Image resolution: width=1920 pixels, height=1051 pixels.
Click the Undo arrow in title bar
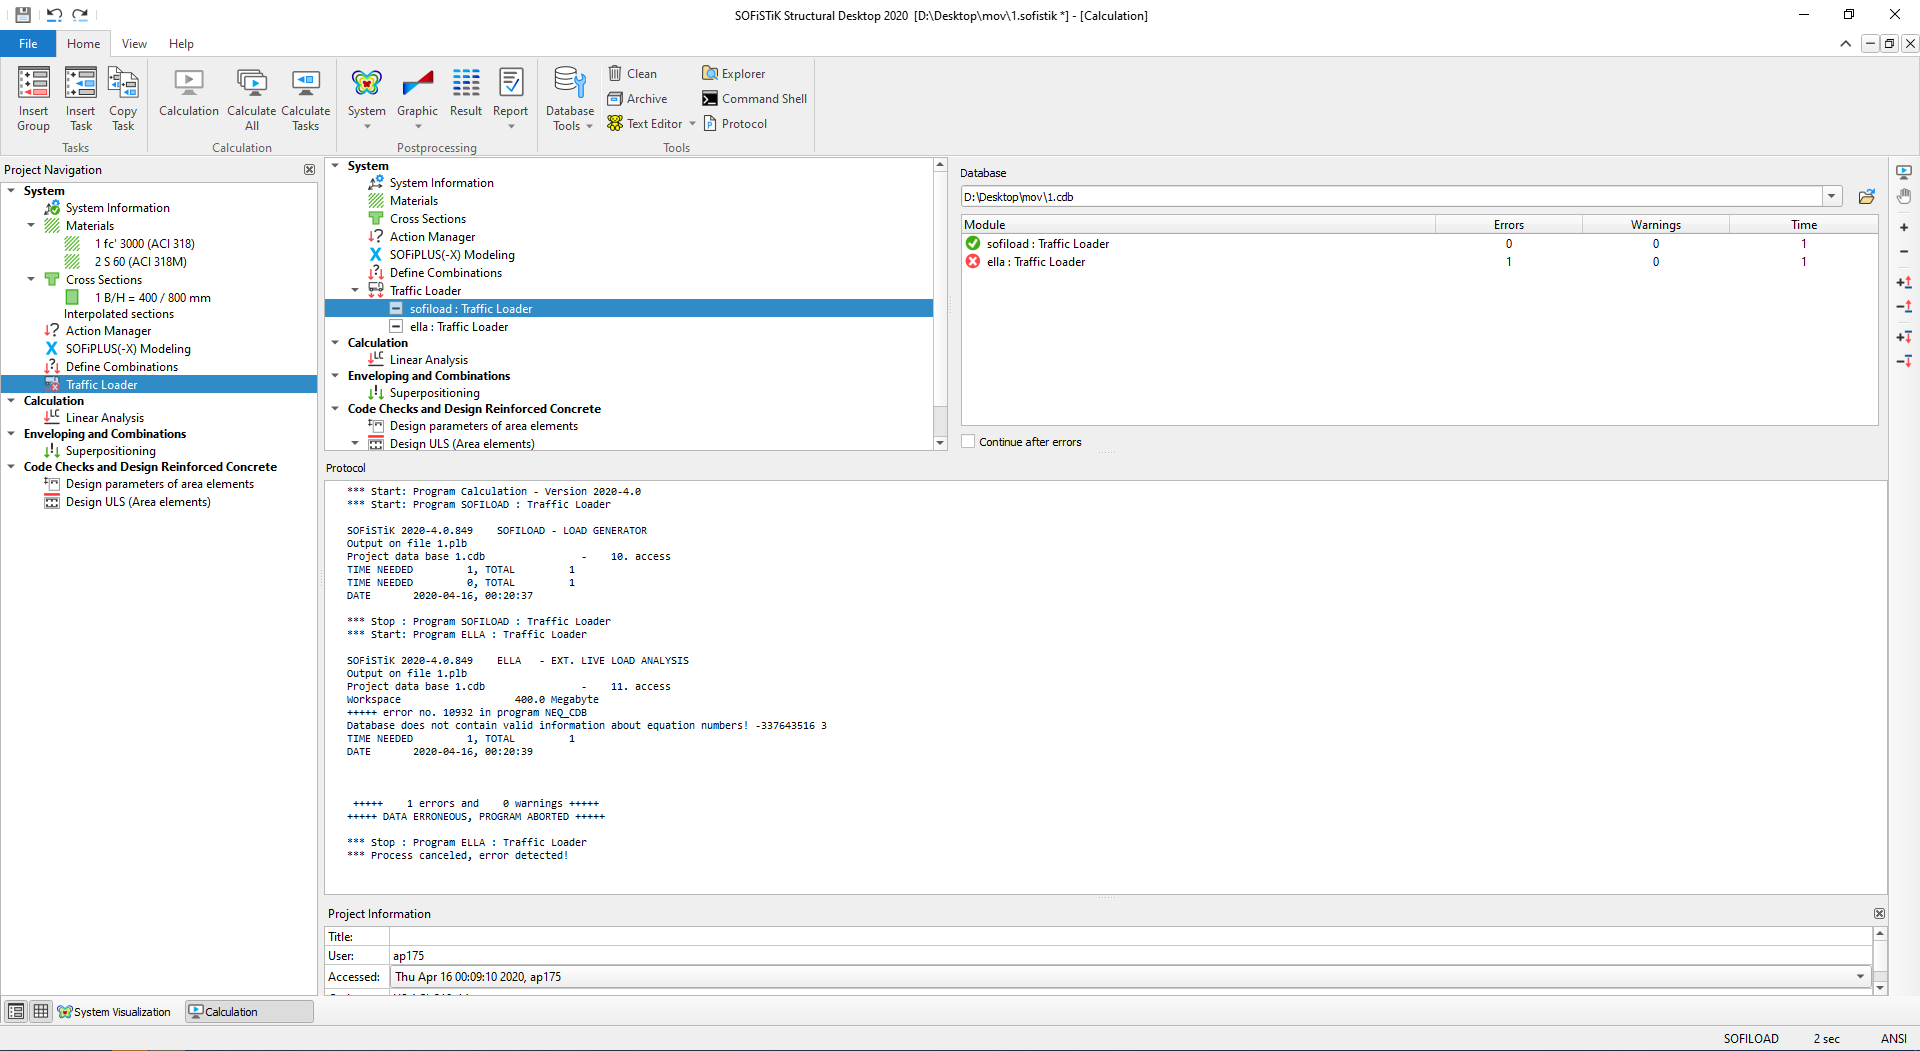[x=54, y=14]
